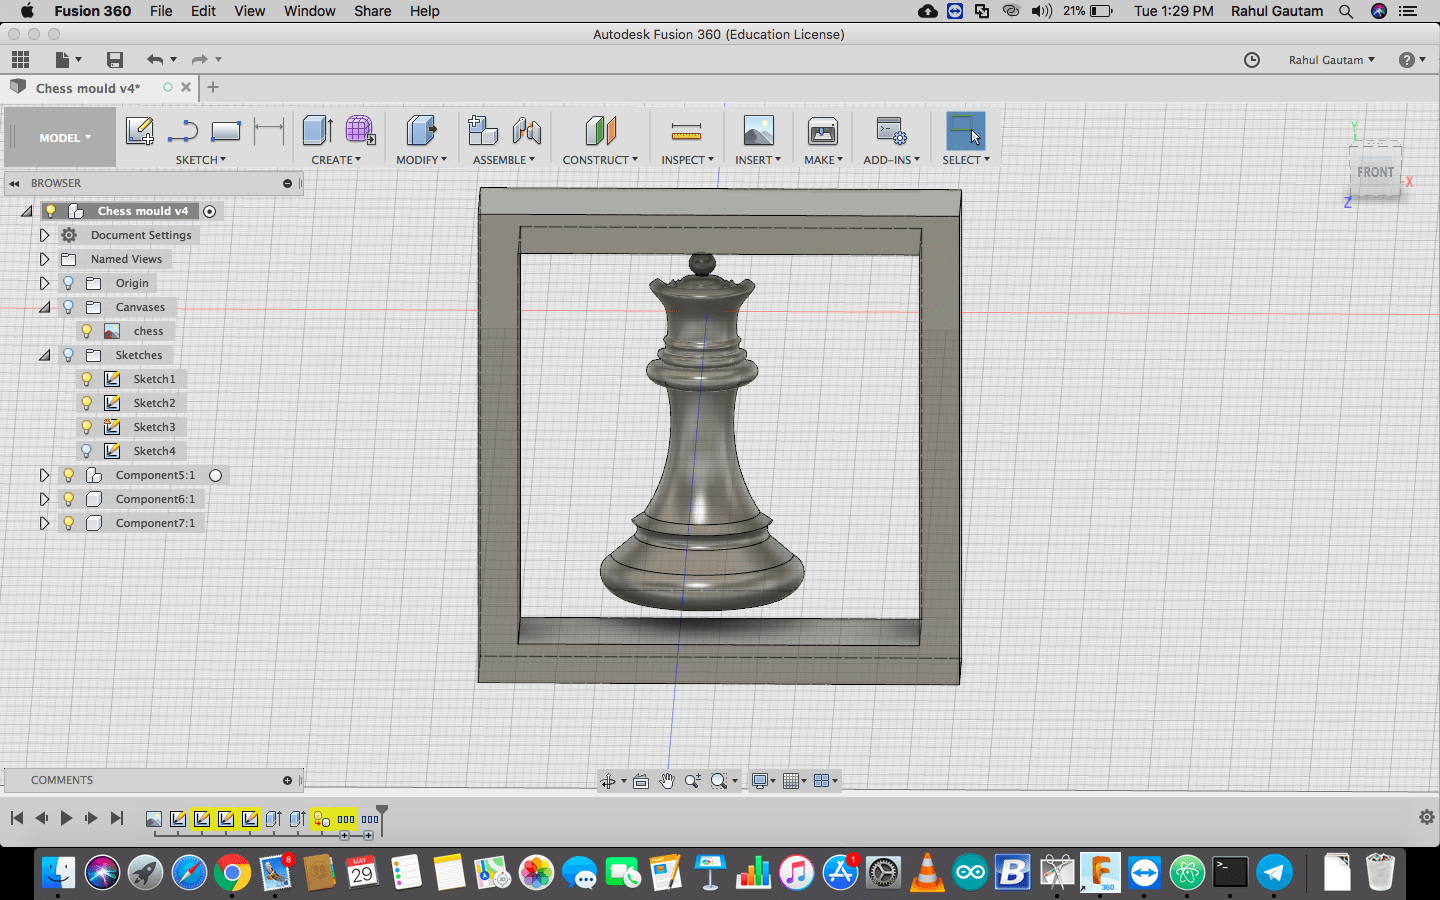Click the Measure inspect icon
Image resolution: width=1440 pixels, height=900 pixels.
tap(686, 131)
